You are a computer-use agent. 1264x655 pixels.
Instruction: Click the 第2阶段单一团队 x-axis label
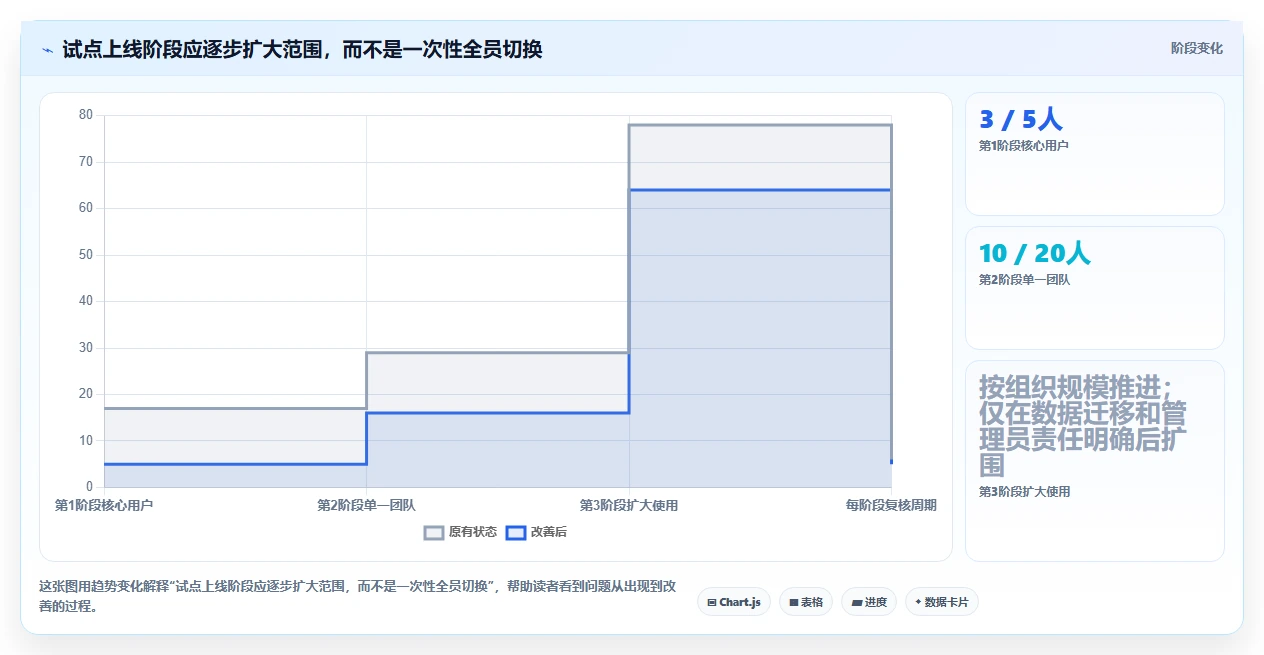[366, 505]
